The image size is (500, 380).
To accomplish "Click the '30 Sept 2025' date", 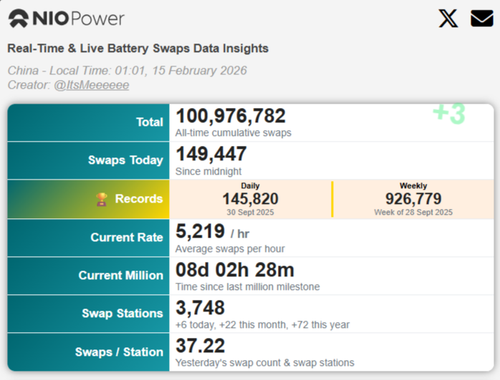I will (x=250, y=212).
